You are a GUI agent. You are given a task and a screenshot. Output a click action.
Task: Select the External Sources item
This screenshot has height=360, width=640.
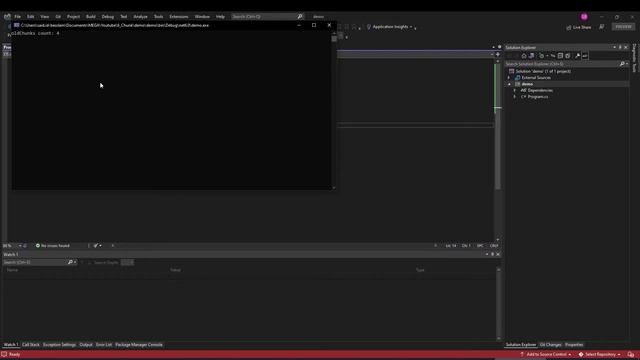(536, 78)
